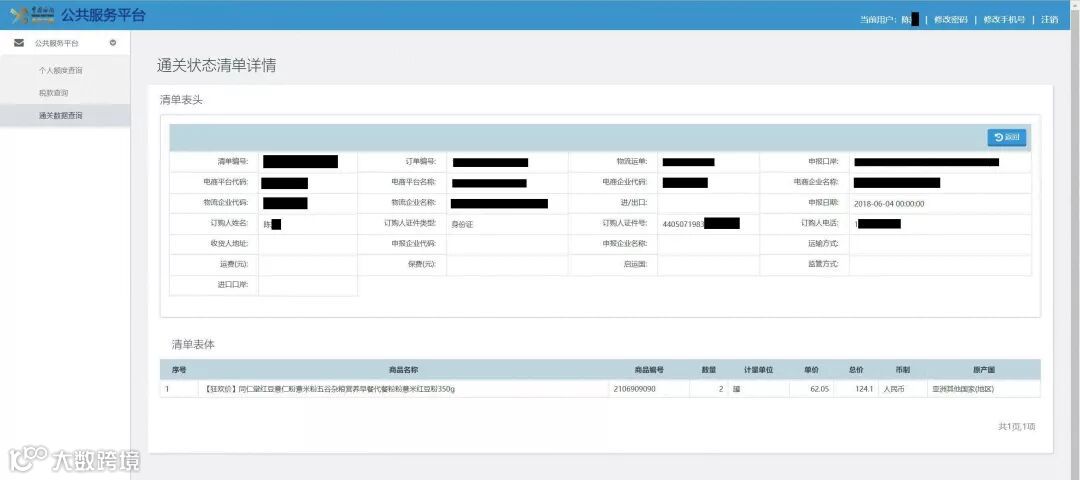Viewport: 1080px width, 480px height.
Task: Click the 物流企业名称 field label
Action: tap(413, 203)
